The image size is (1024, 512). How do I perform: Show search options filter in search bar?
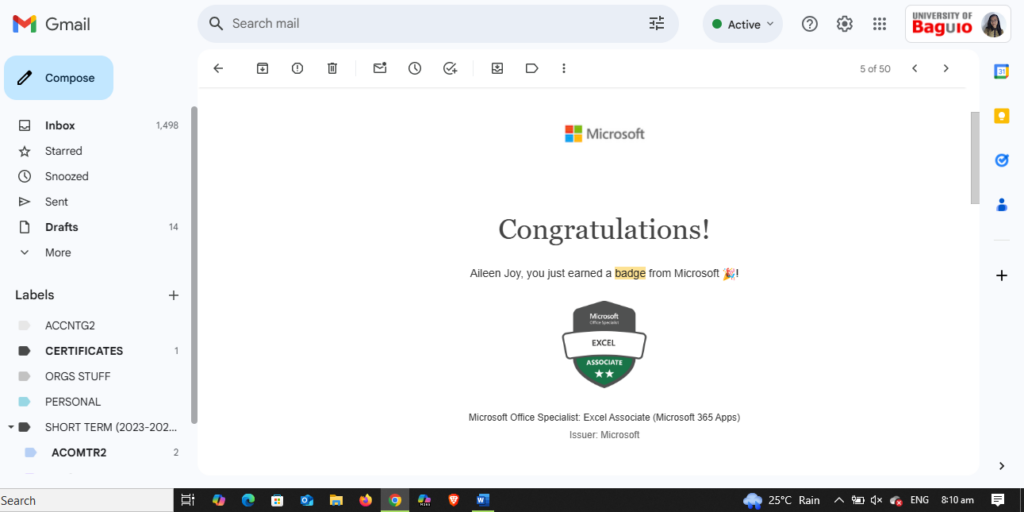(x=656, y=24)
